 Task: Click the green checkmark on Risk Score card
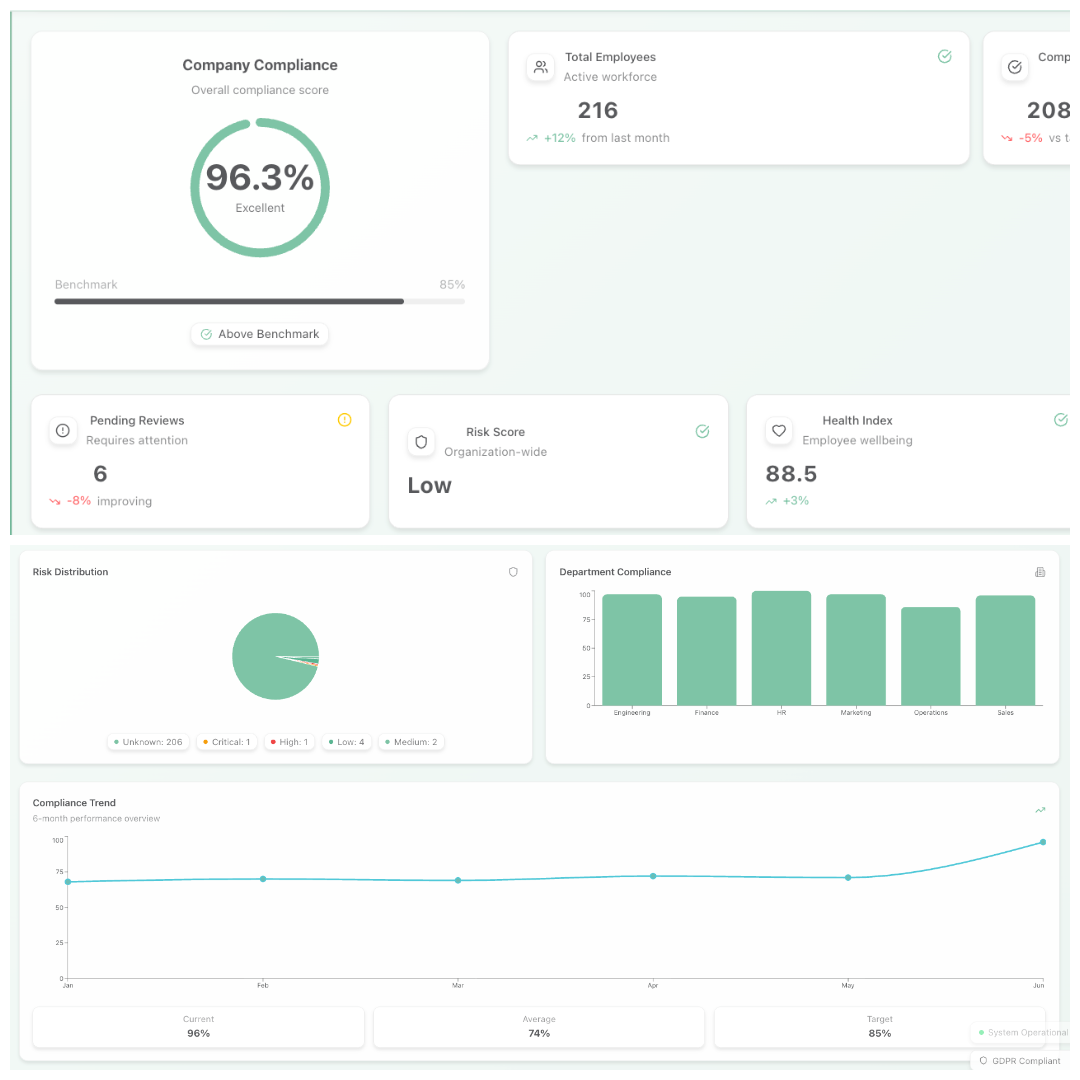703,431
